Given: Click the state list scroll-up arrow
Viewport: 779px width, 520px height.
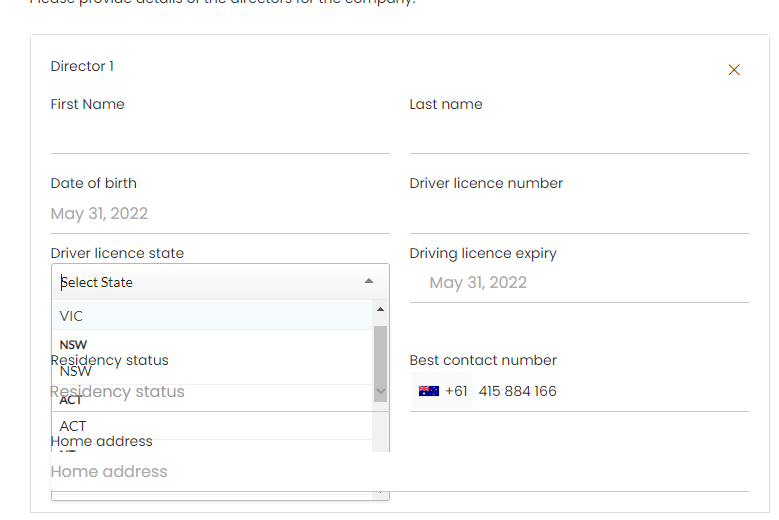Looking at the screenshot, I should (380, 309).
